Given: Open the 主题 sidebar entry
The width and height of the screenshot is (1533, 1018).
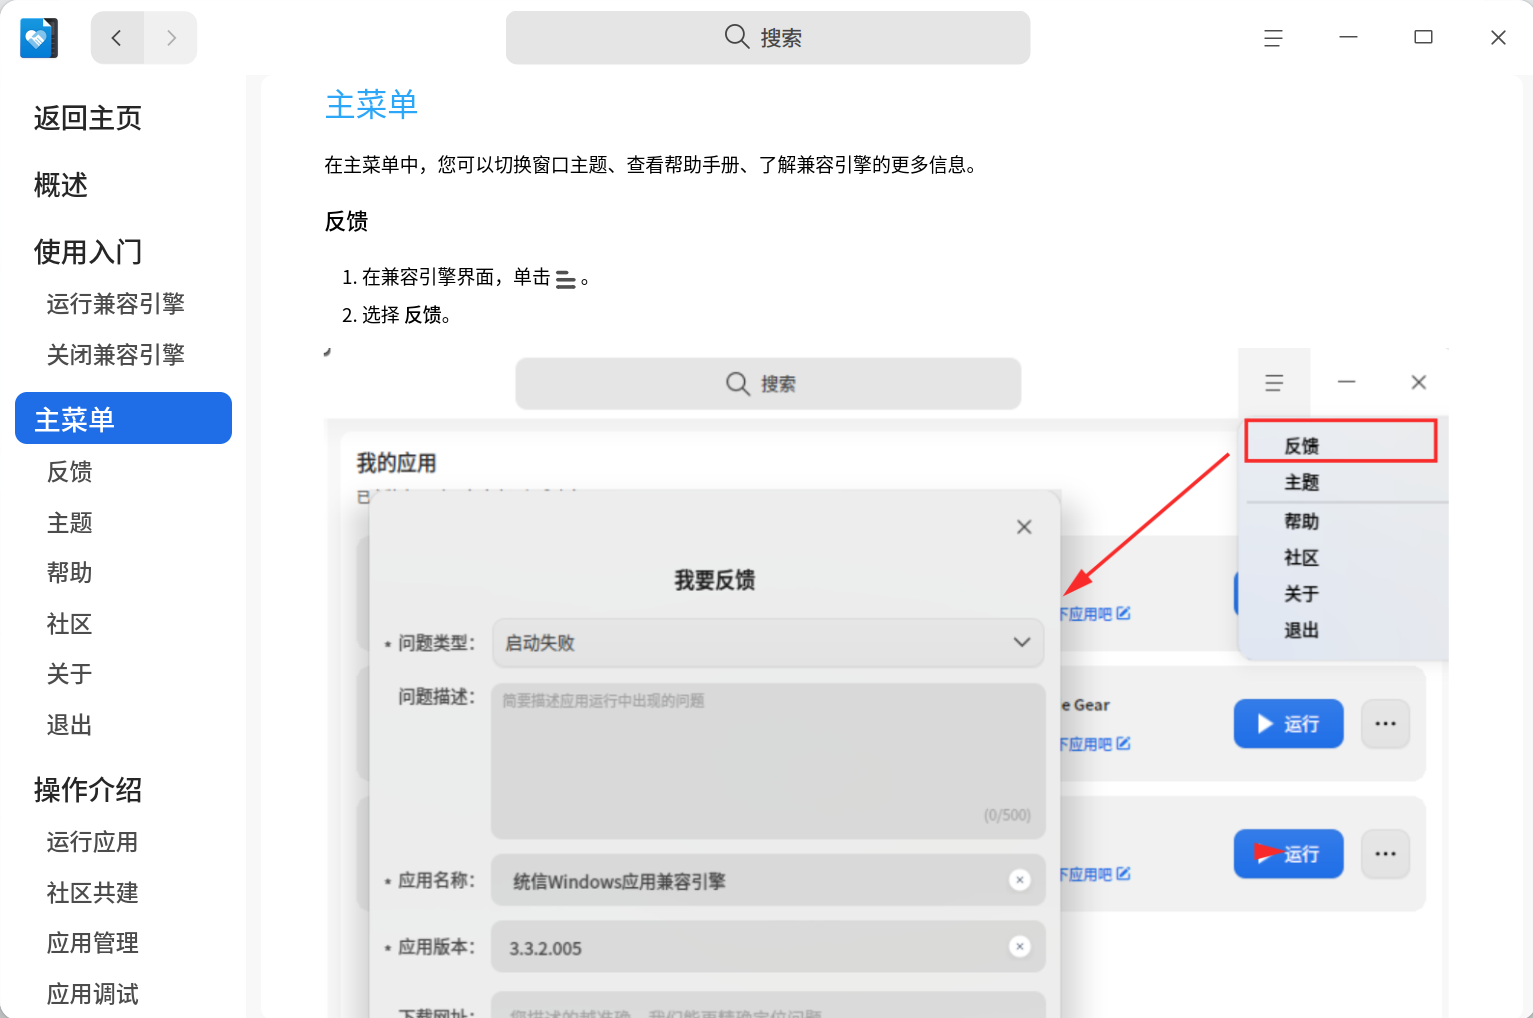Looking at the screenshot, I should pyautogui.click(x=70, y=523).
